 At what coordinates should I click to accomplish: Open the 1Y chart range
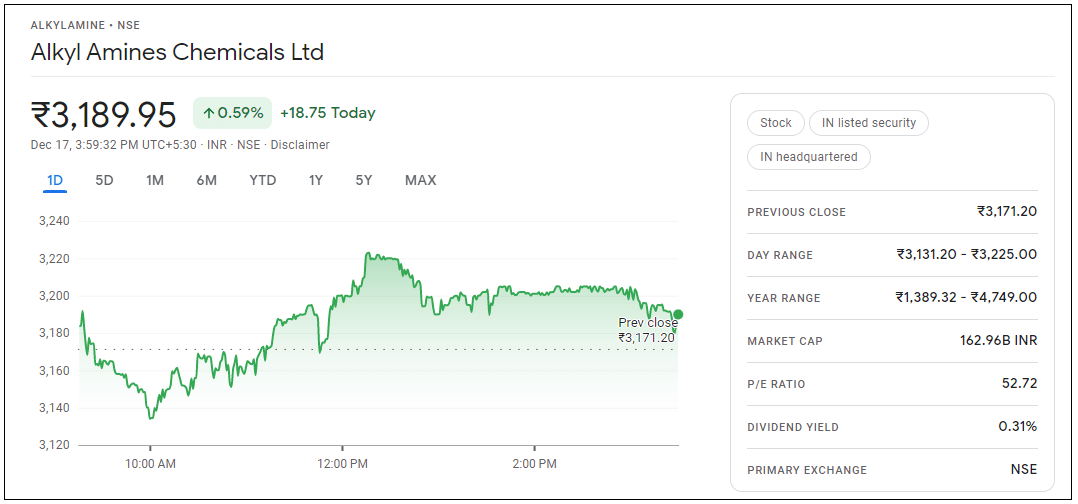point(316,181)
